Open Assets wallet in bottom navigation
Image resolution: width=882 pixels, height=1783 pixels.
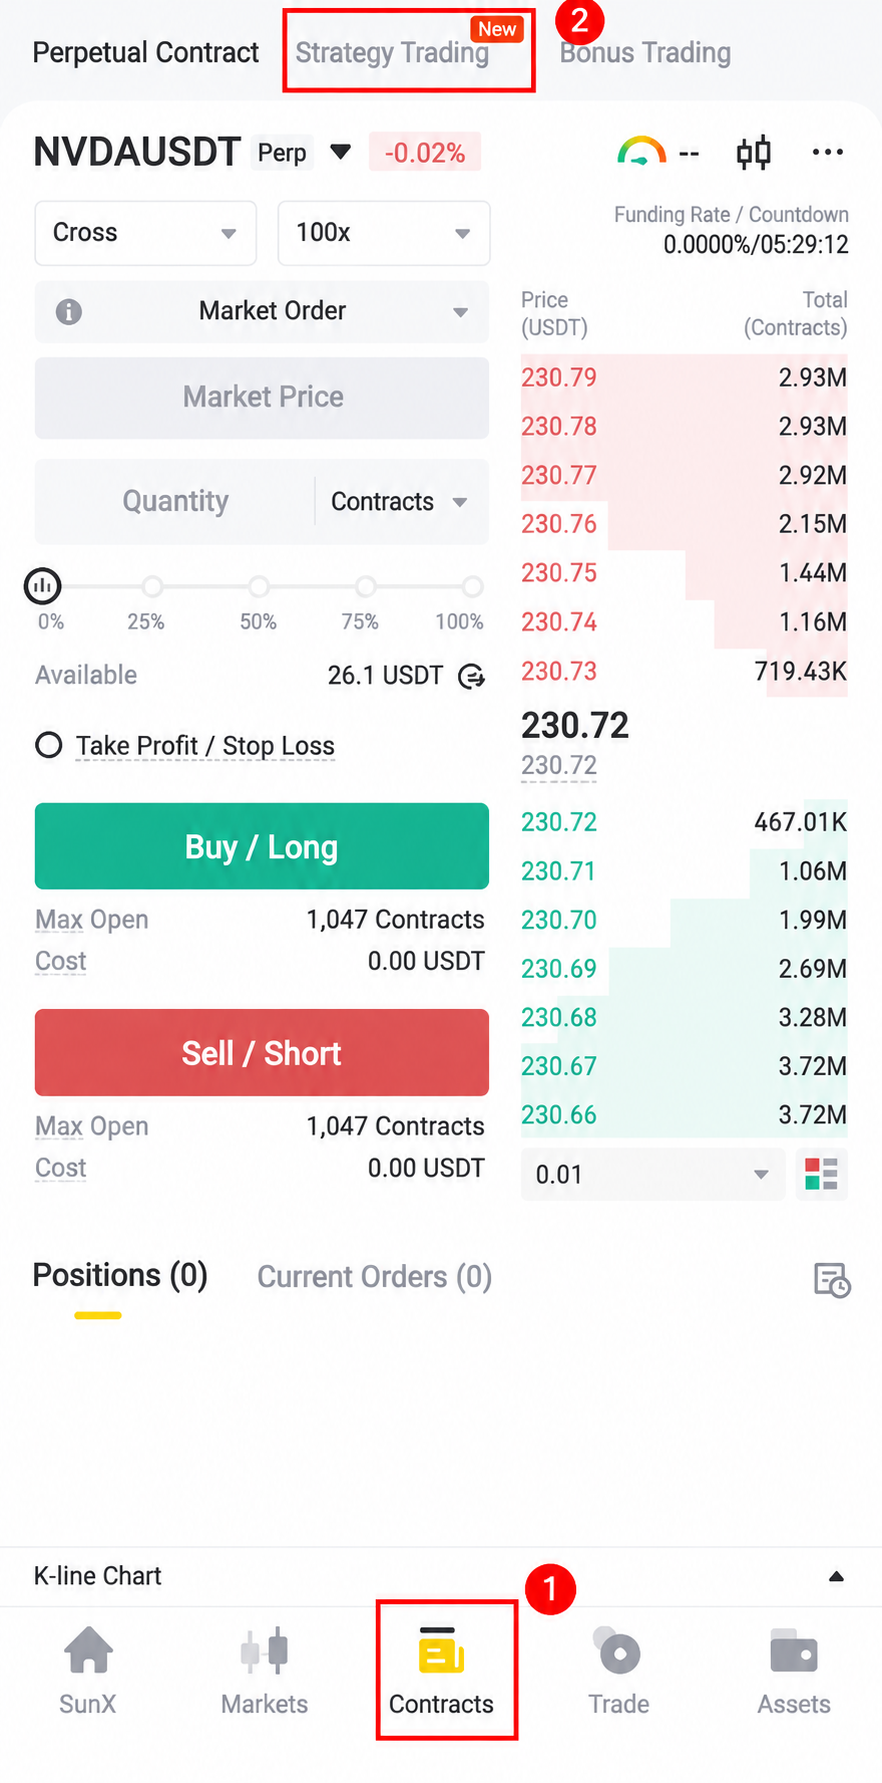pyautogui.click(x=794, y=1671)
